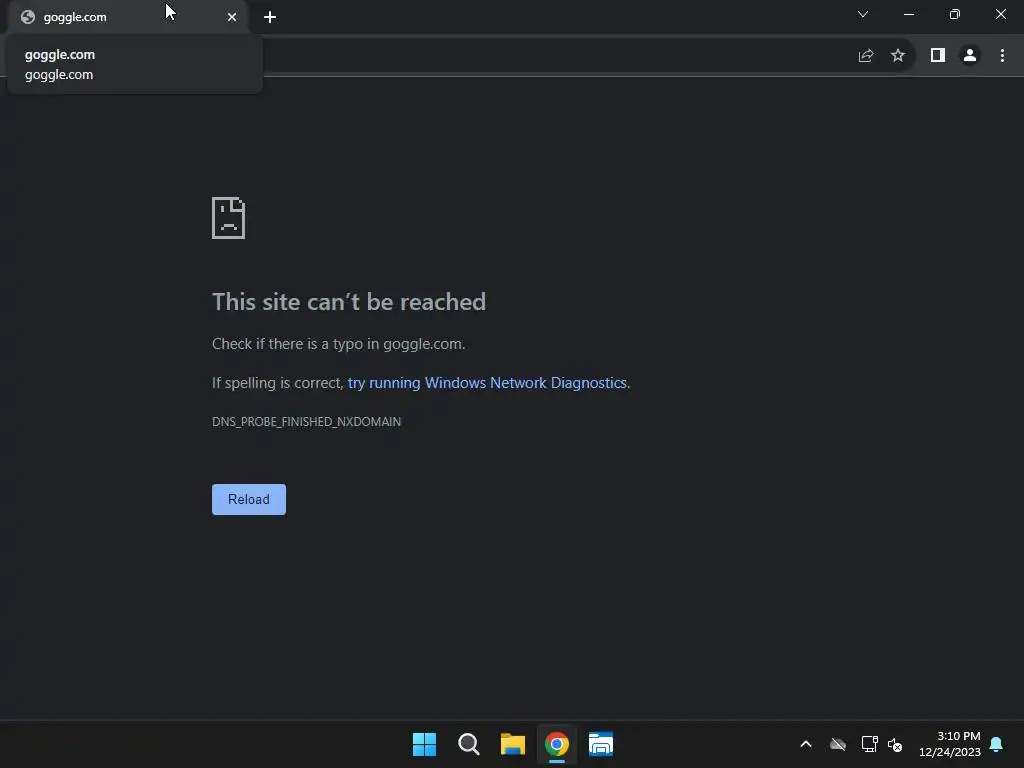
Task: Click Chrome icon in taskbar
Action: [557, 744]
